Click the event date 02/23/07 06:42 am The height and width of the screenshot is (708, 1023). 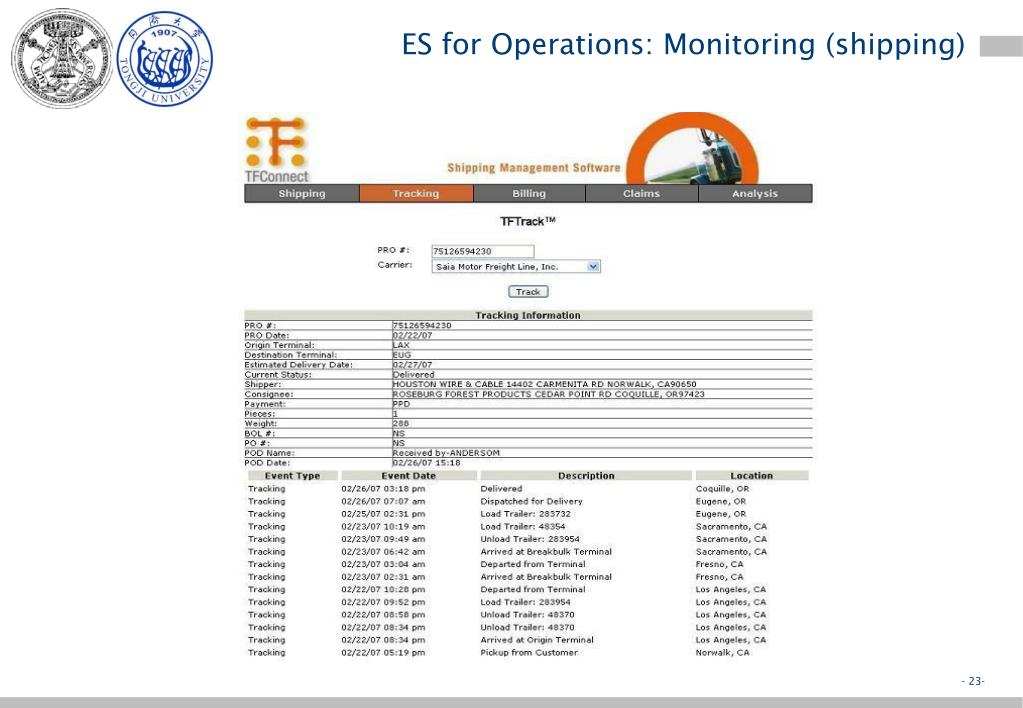[x=383, y=551]
